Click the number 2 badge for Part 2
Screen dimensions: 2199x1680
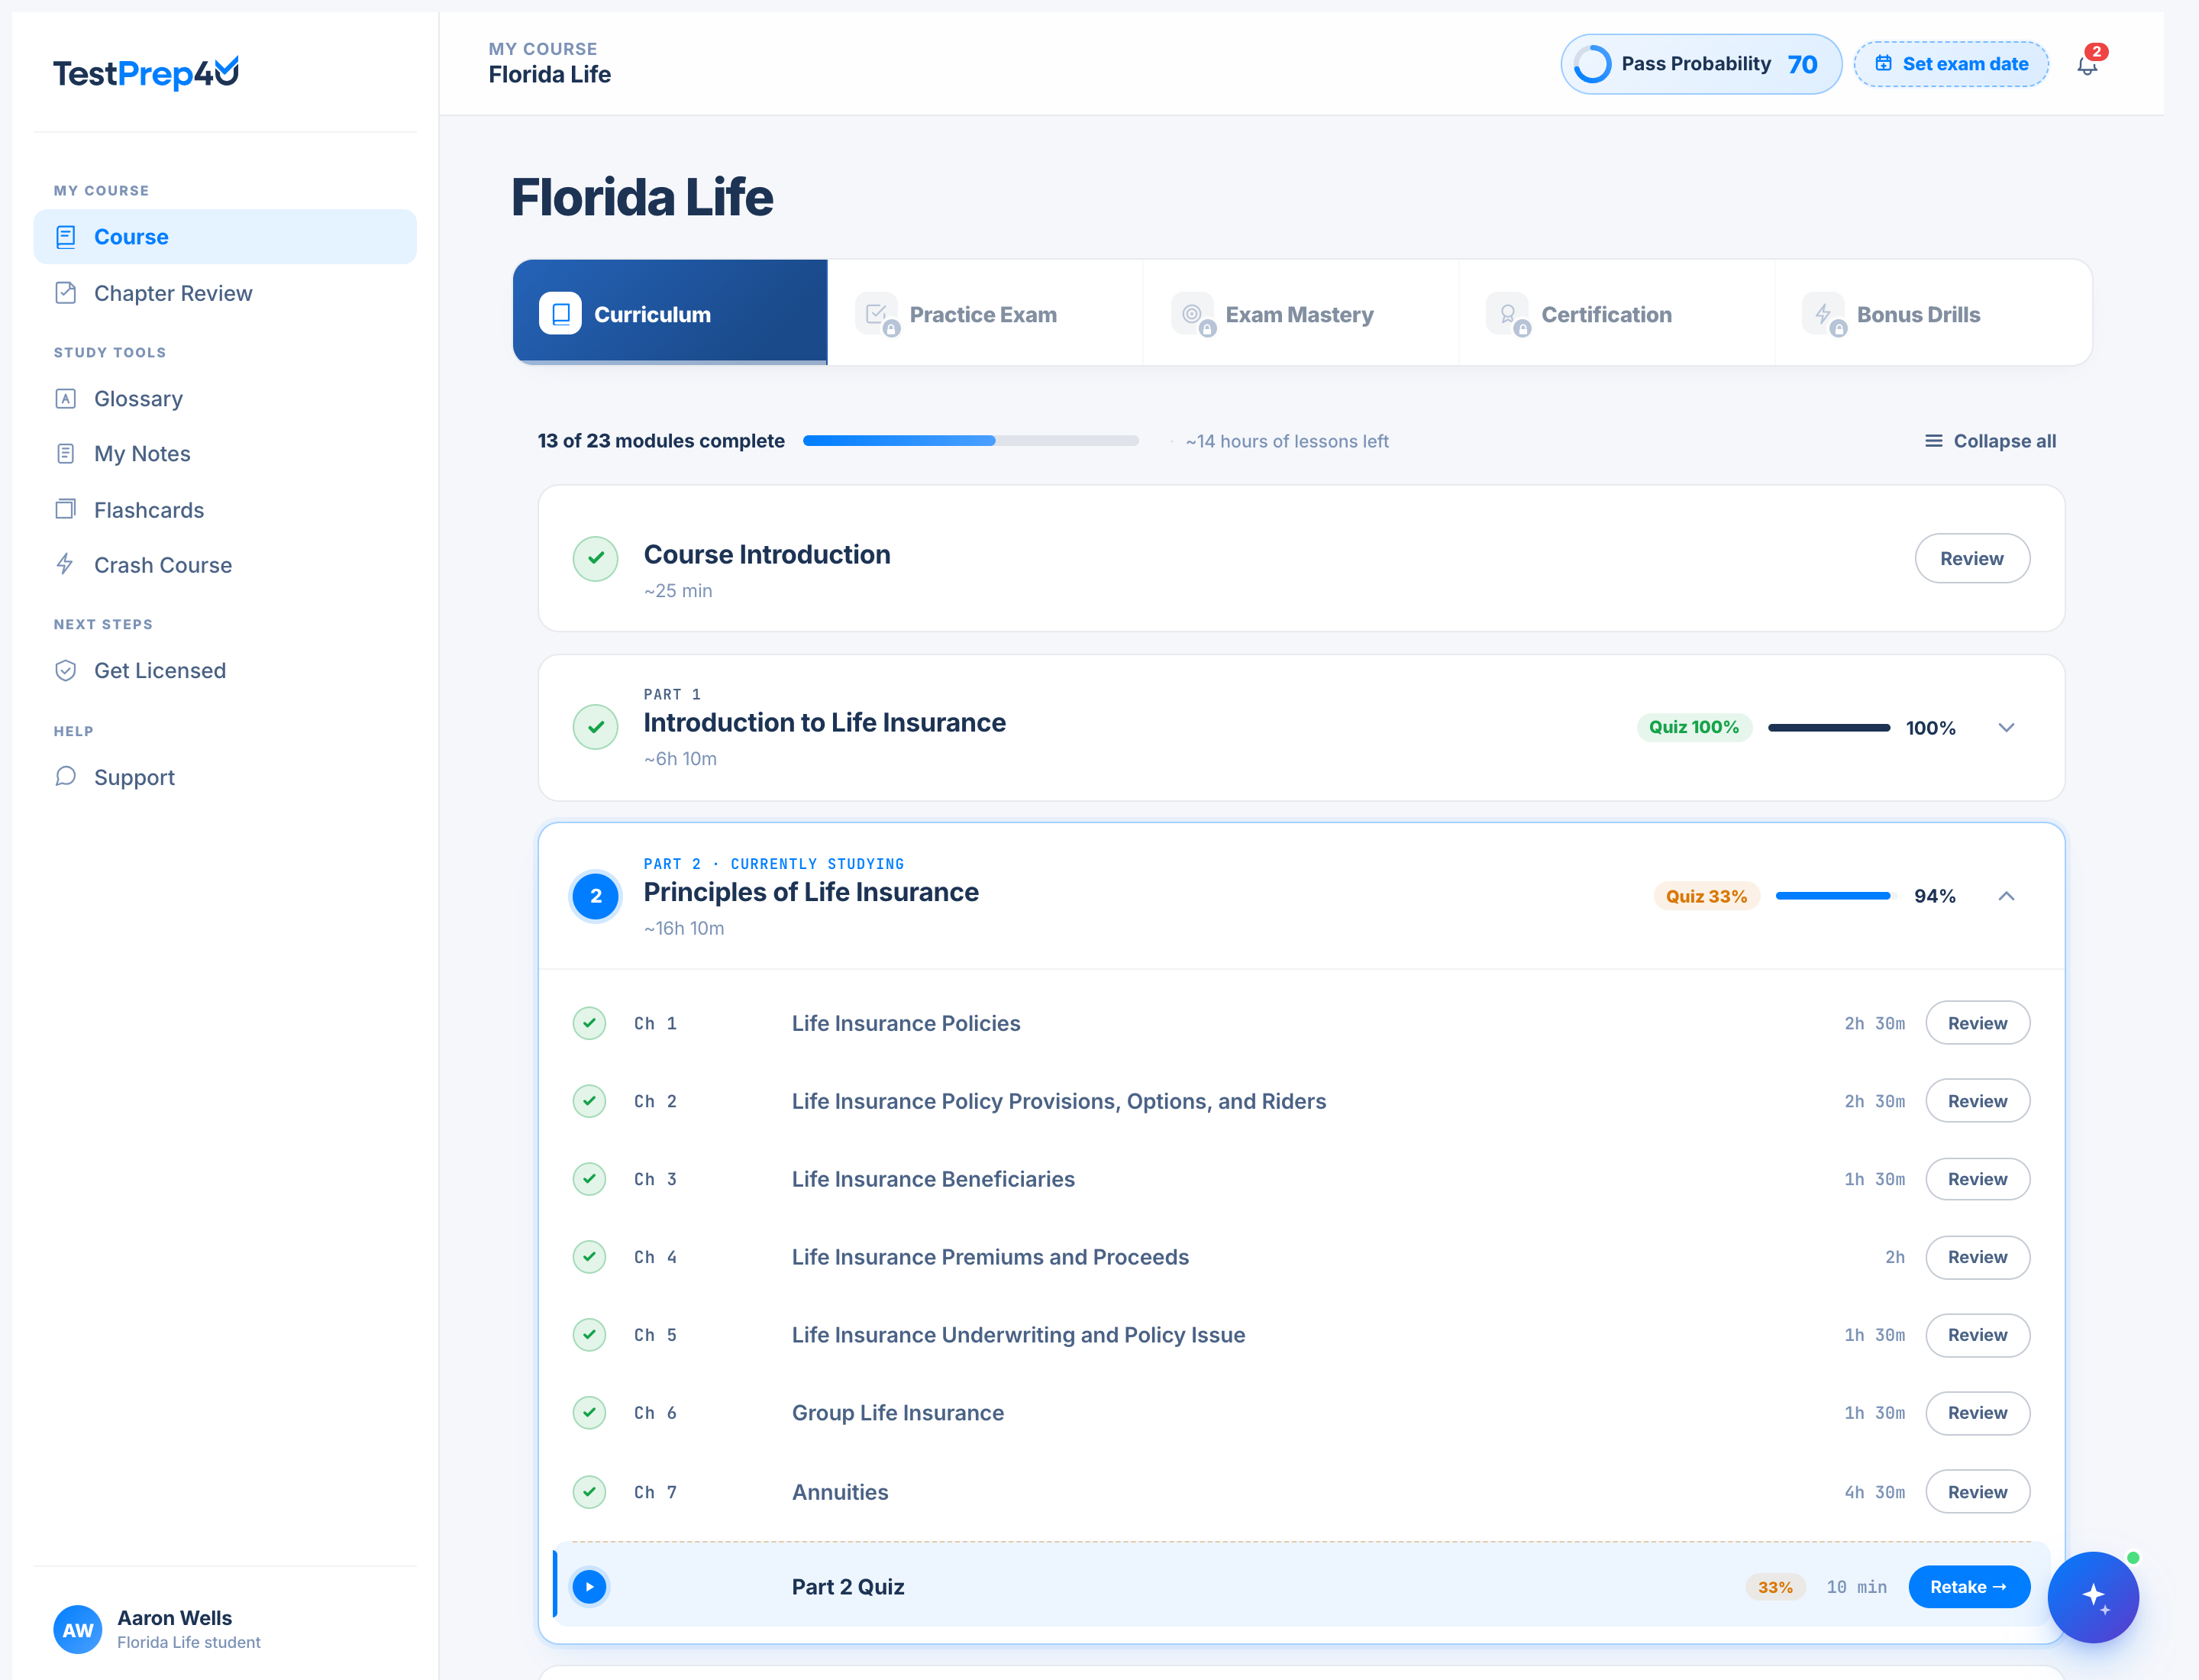(596, 896)
